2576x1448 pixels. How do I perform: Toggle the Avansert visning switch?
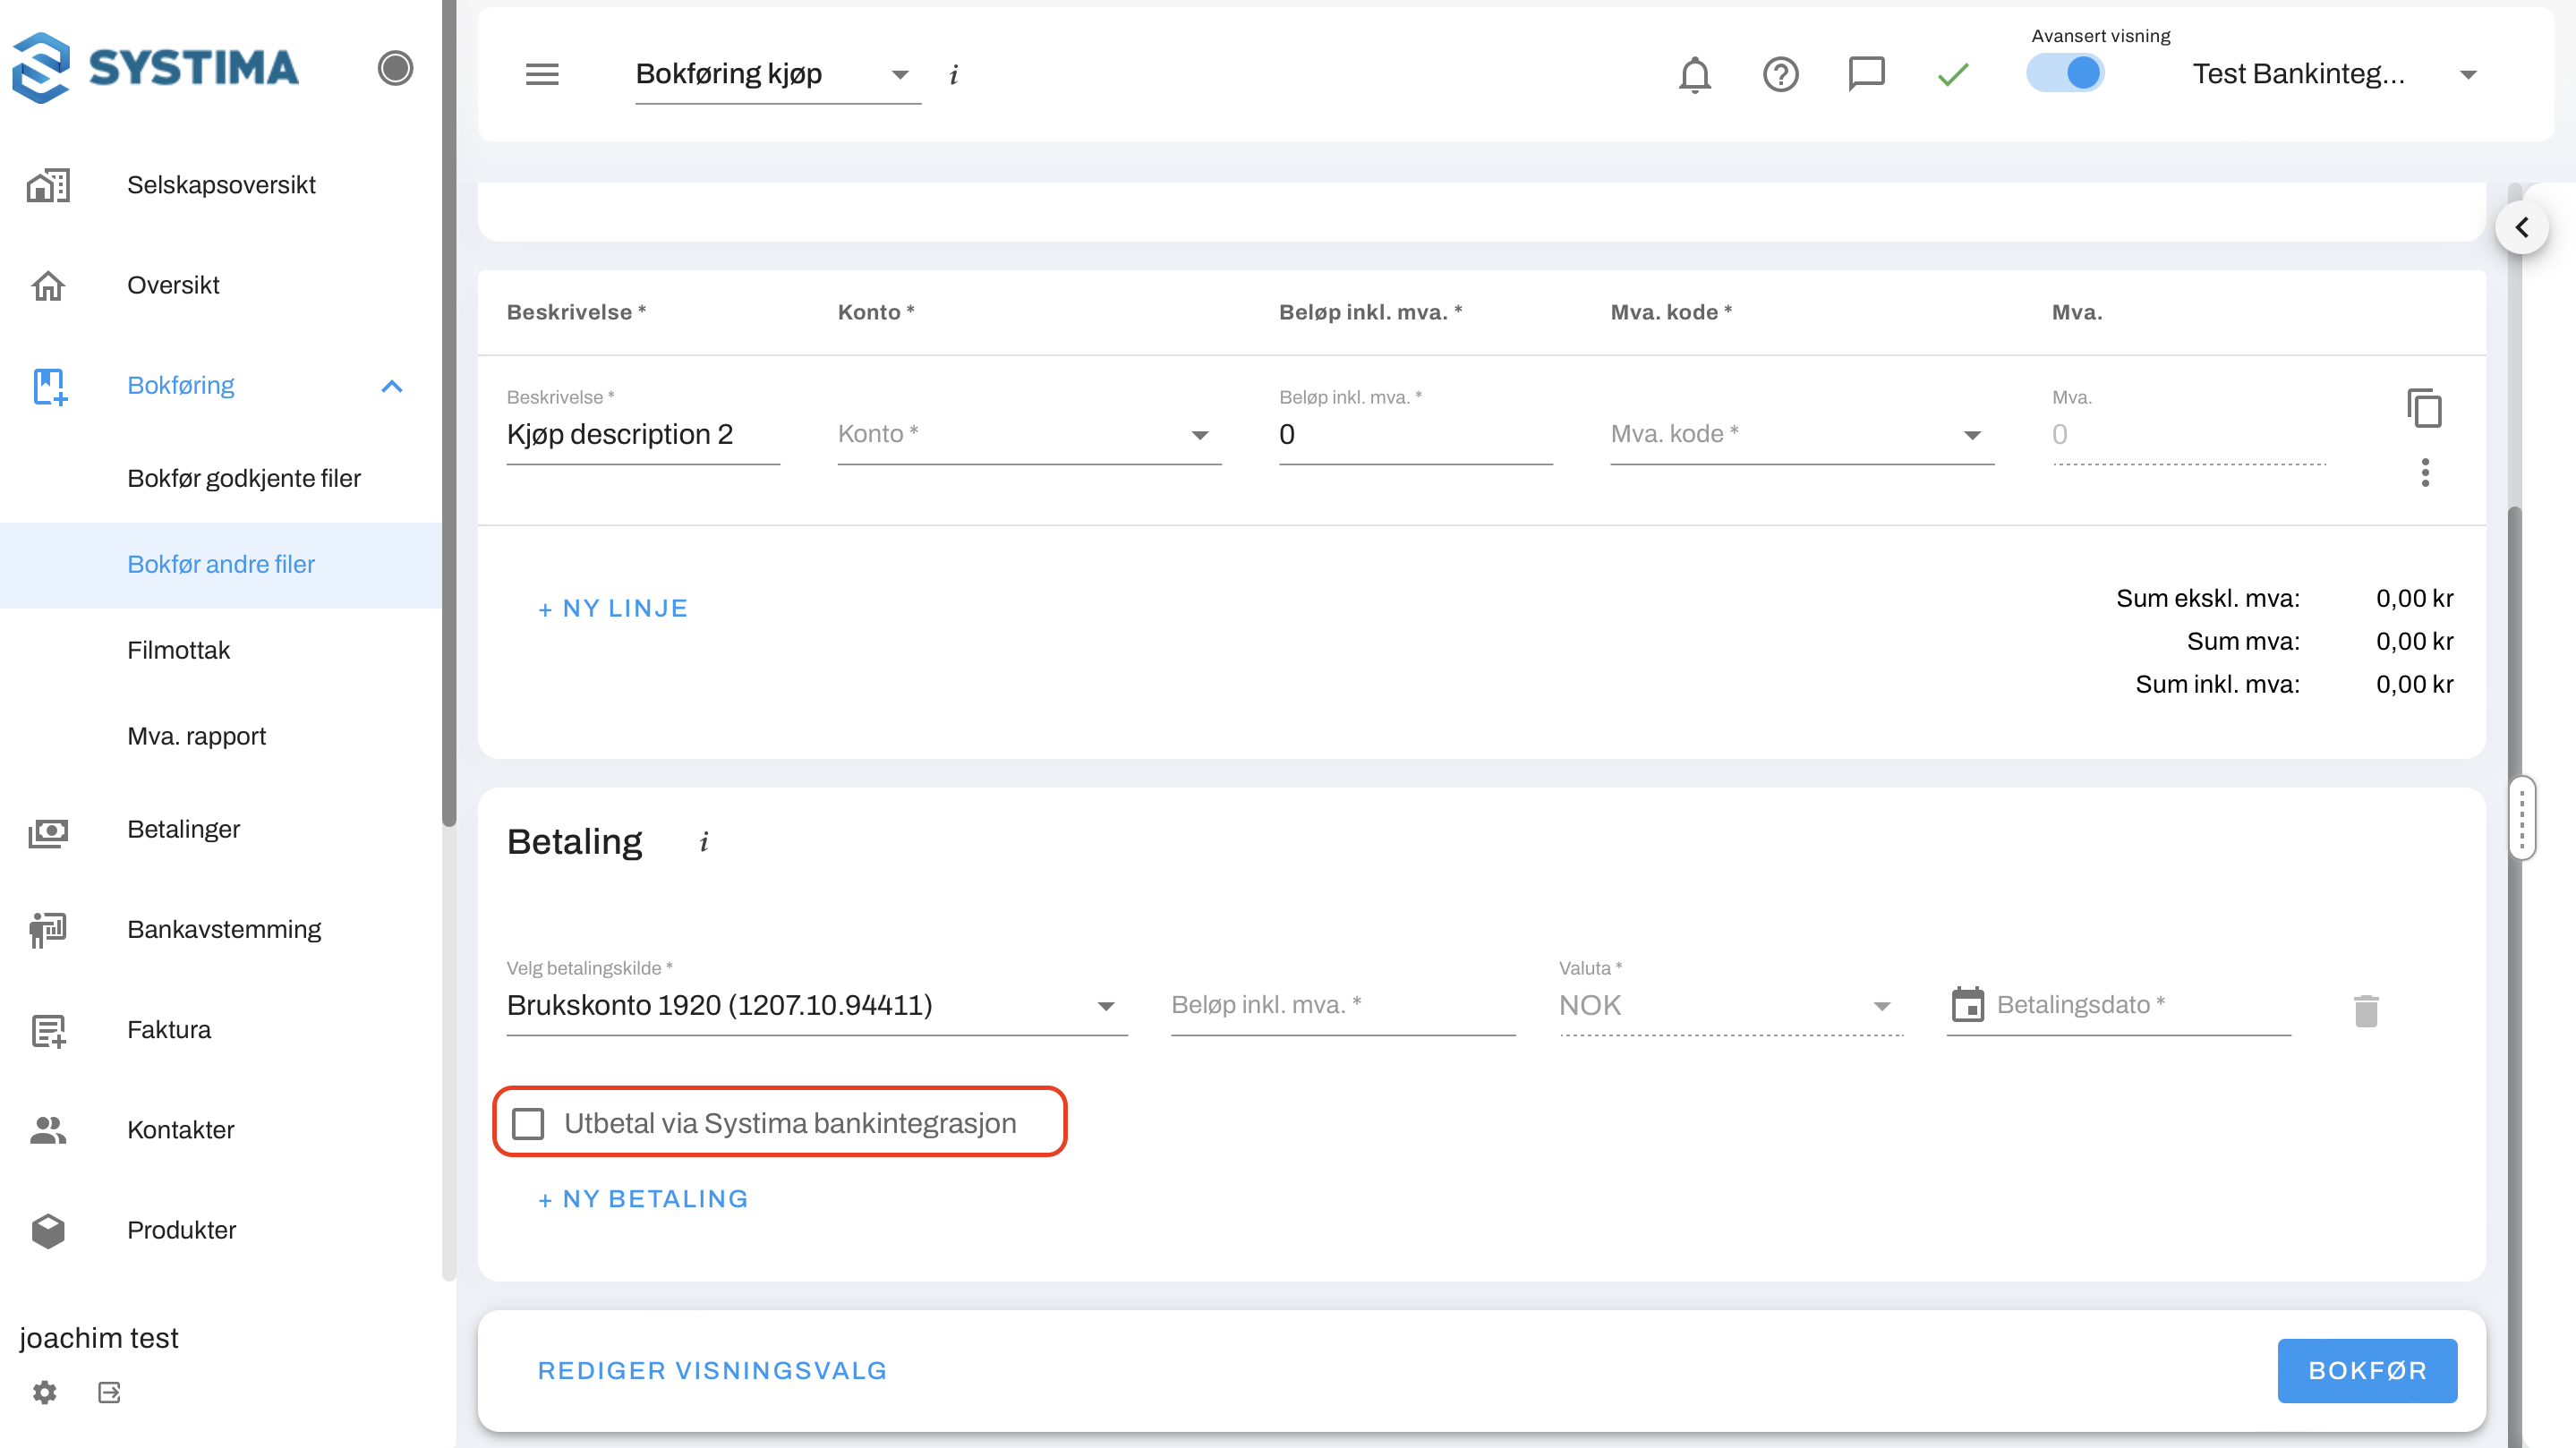(x=2066, y=73)
